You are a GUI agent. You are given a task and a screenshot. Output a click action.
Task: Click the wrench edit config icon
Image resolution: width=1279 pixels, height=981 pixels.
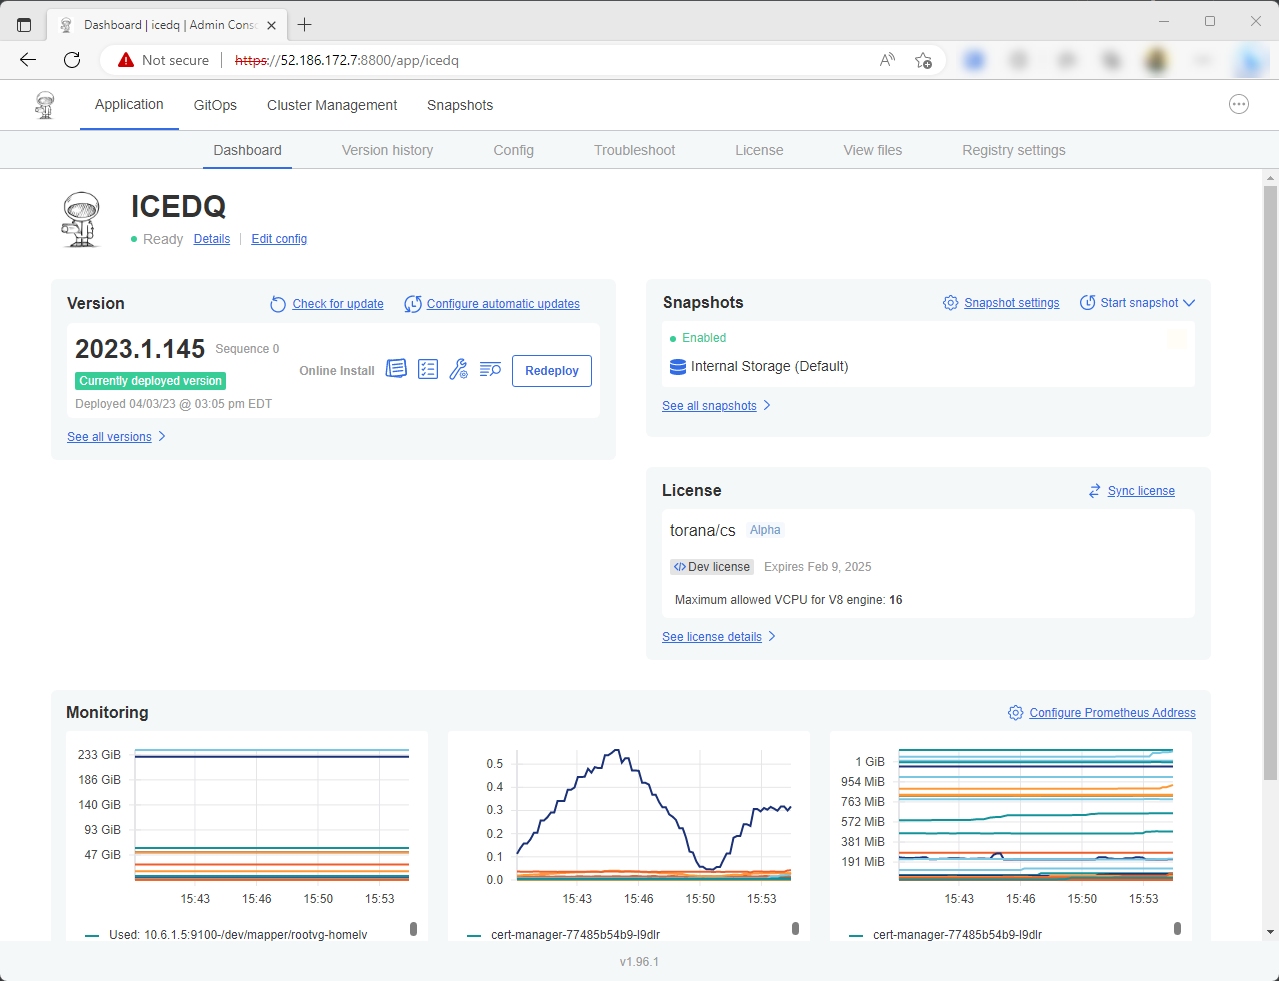(x=459, y=369)
